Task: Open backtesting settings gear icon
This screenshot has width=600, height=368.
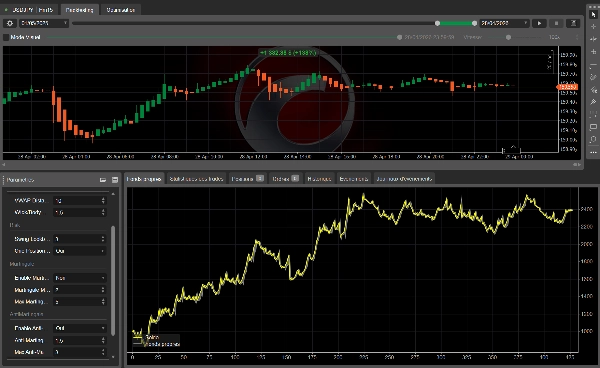Action: click(x=10, y=23)
